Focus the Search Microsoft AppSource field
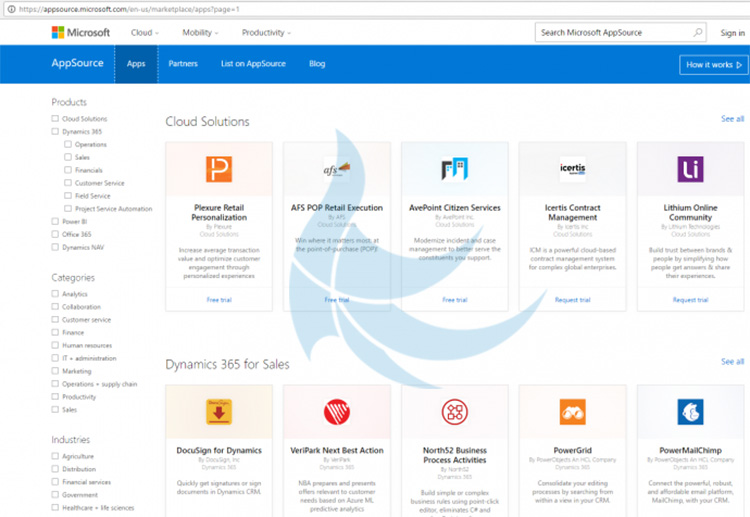The height and width of the screenshot is (517, 750). coord(620,33)
